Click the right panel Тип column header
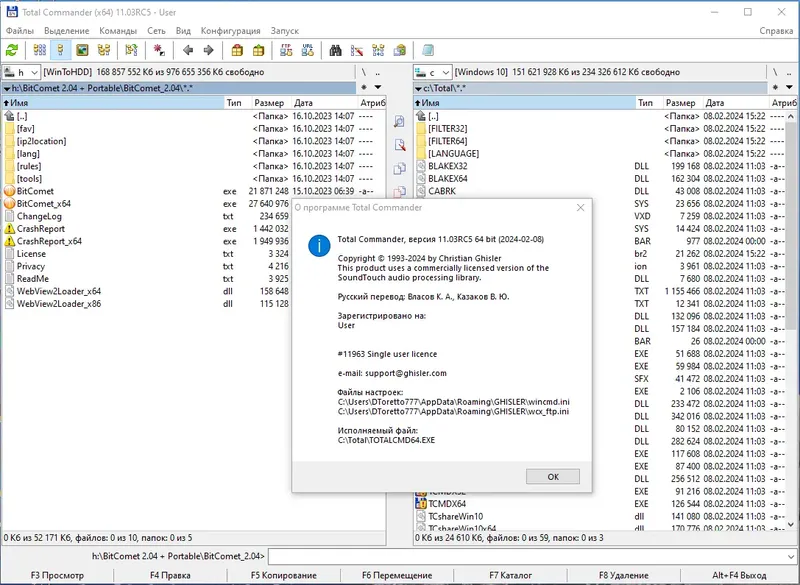 pyautogui.click(x=648, y=103)
